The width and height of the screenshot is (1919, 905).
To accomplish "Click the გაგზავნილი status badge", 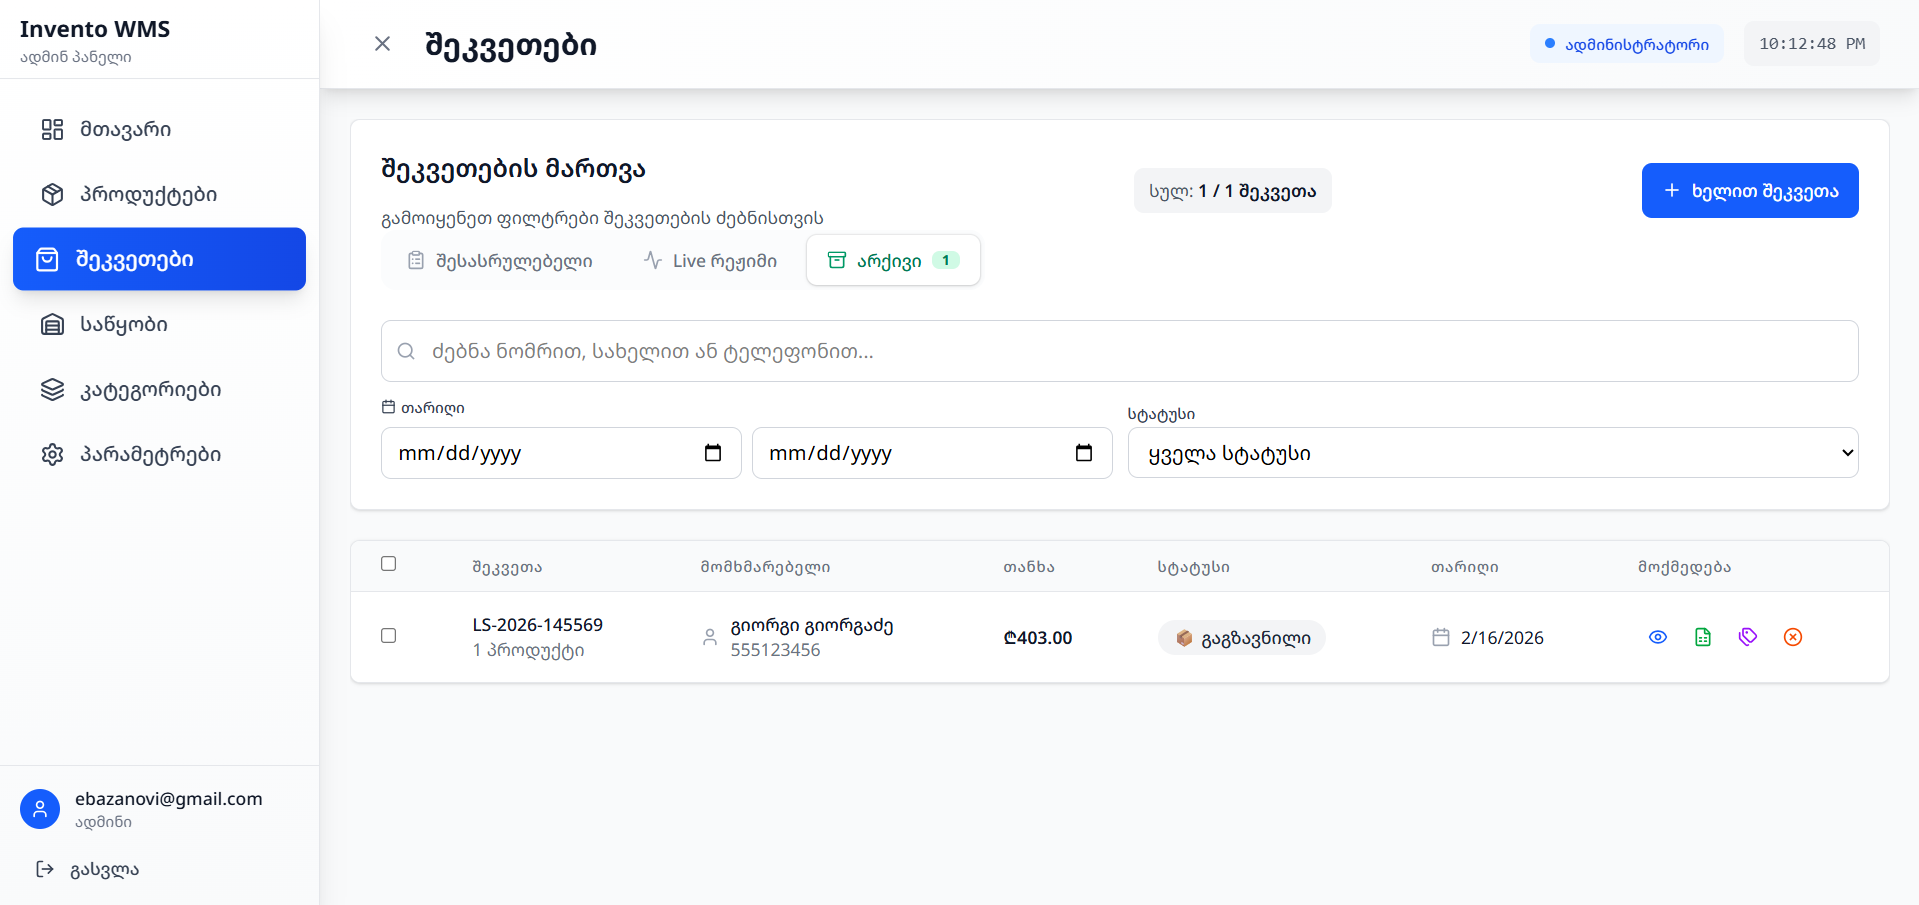I will tap(1242, 638).
